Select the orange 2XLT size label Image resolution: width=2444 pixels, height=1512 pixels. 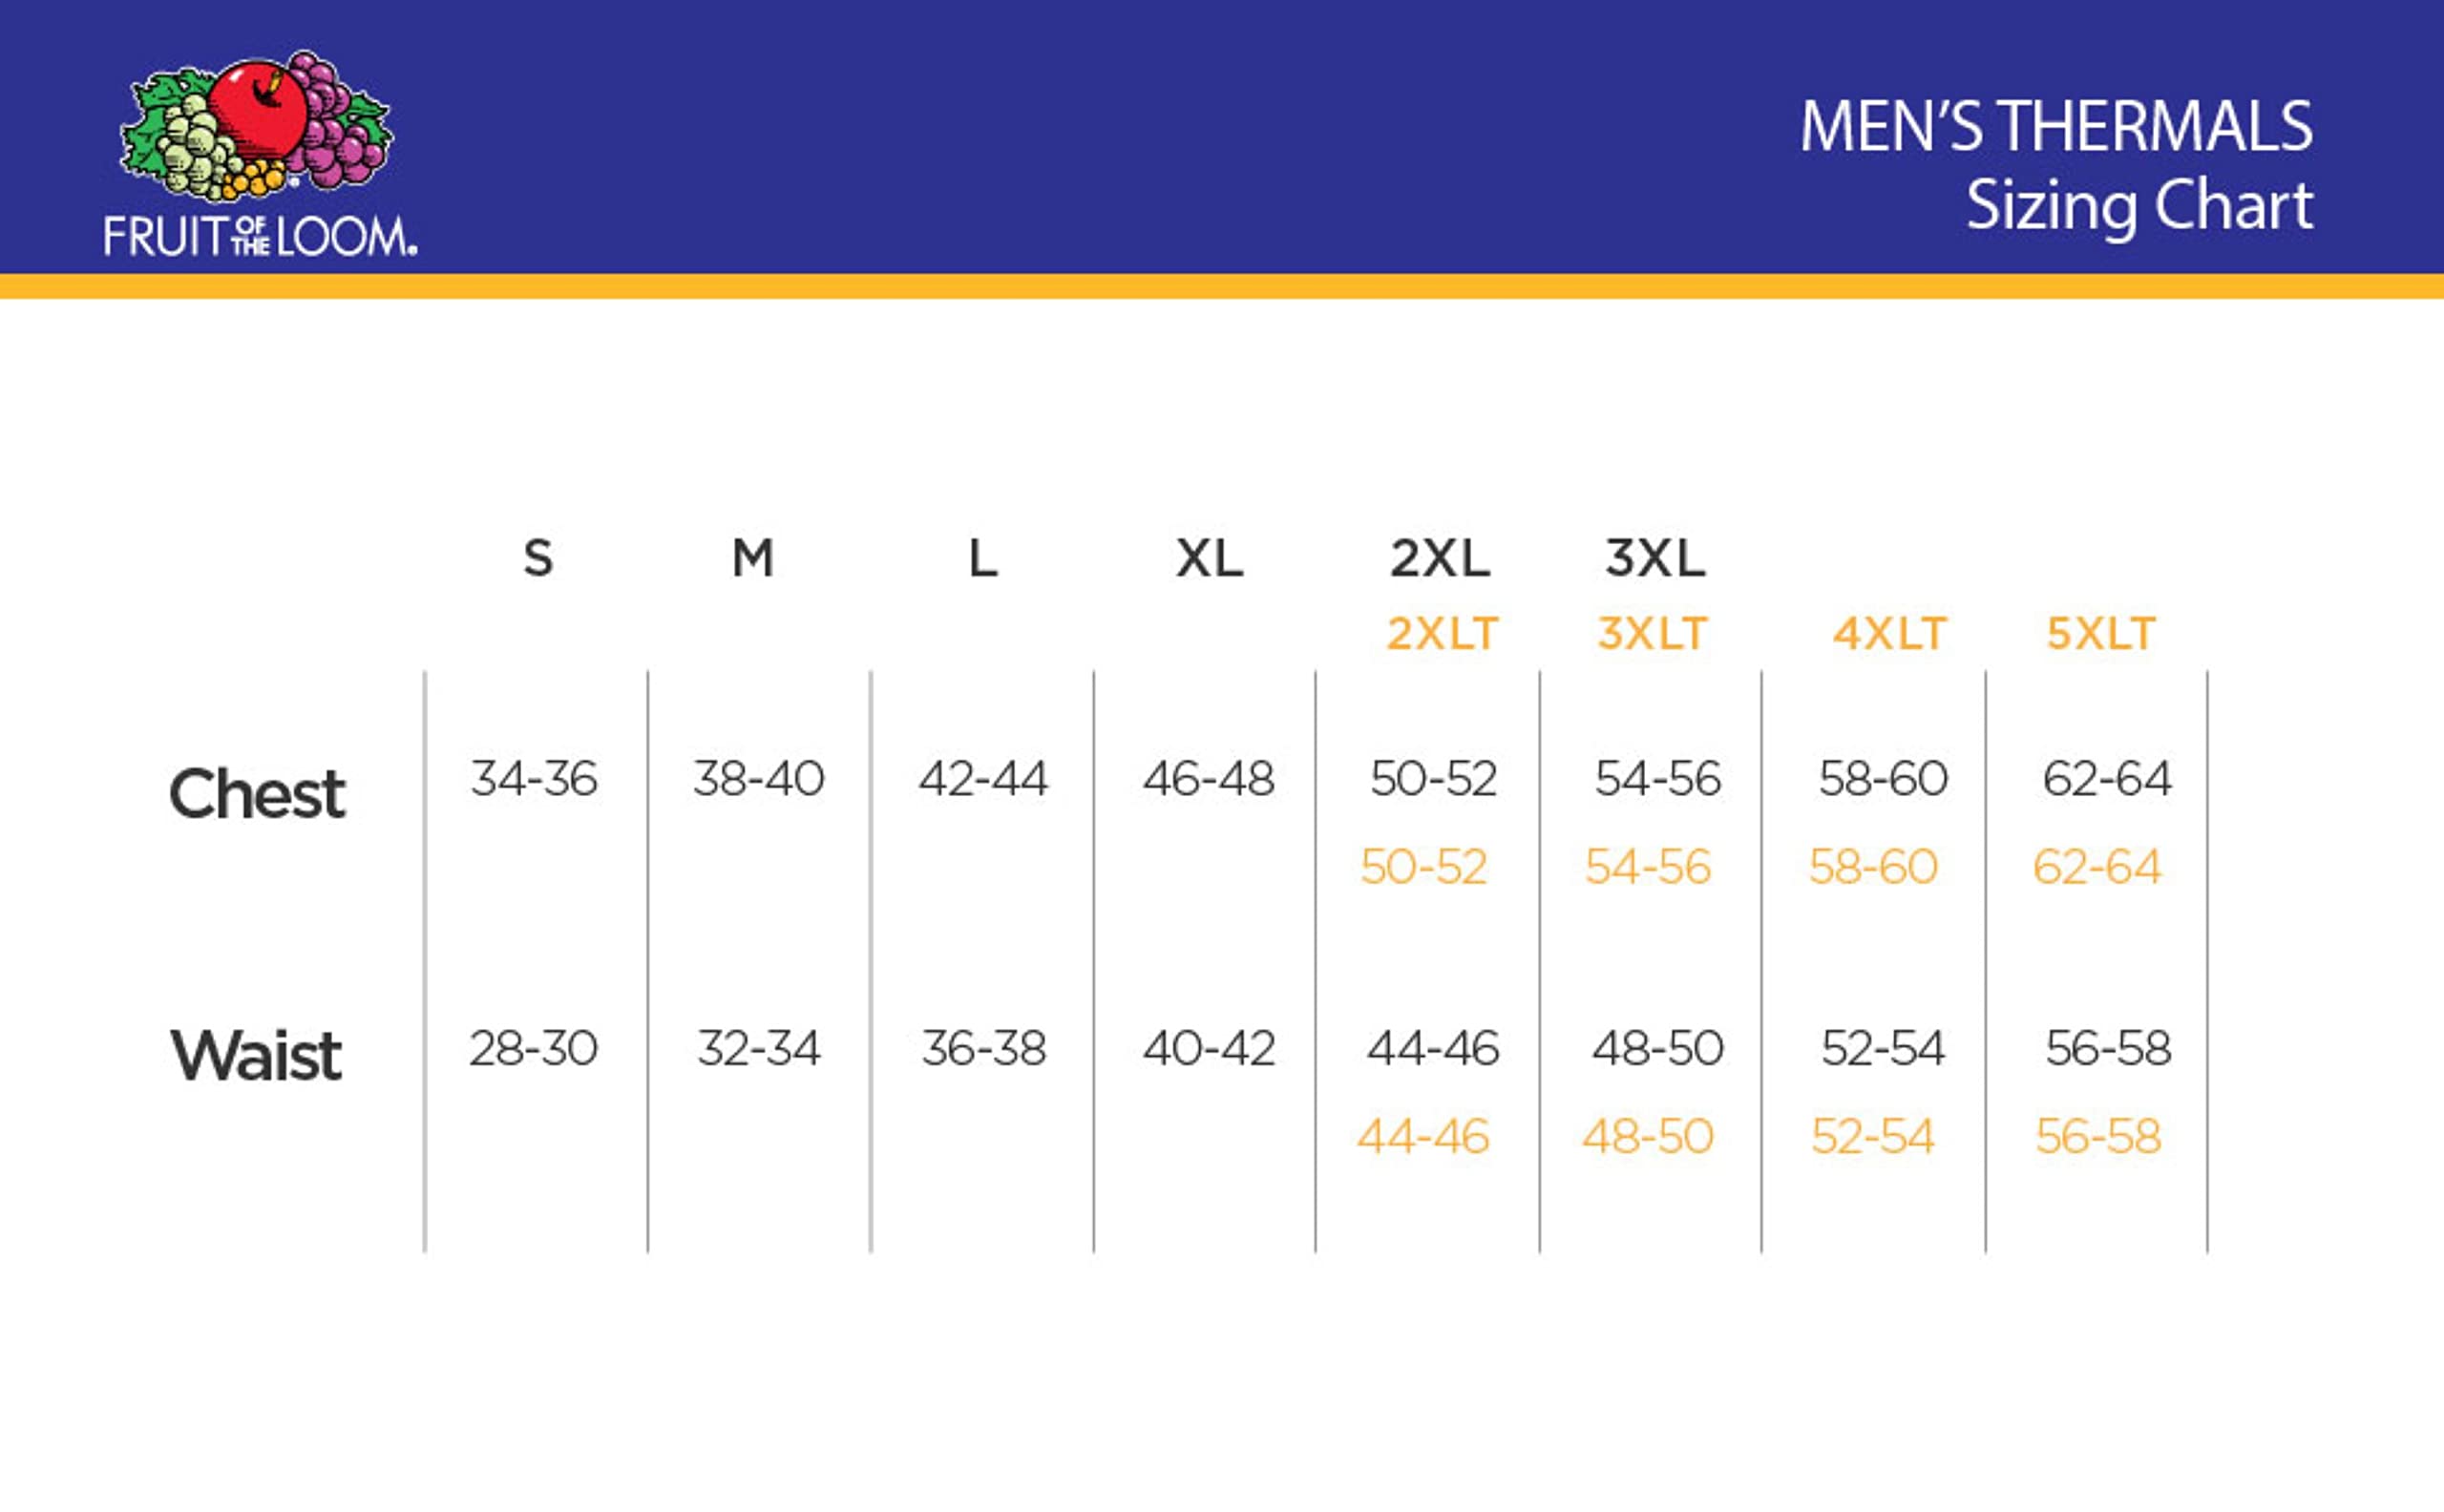(1442, 633)
